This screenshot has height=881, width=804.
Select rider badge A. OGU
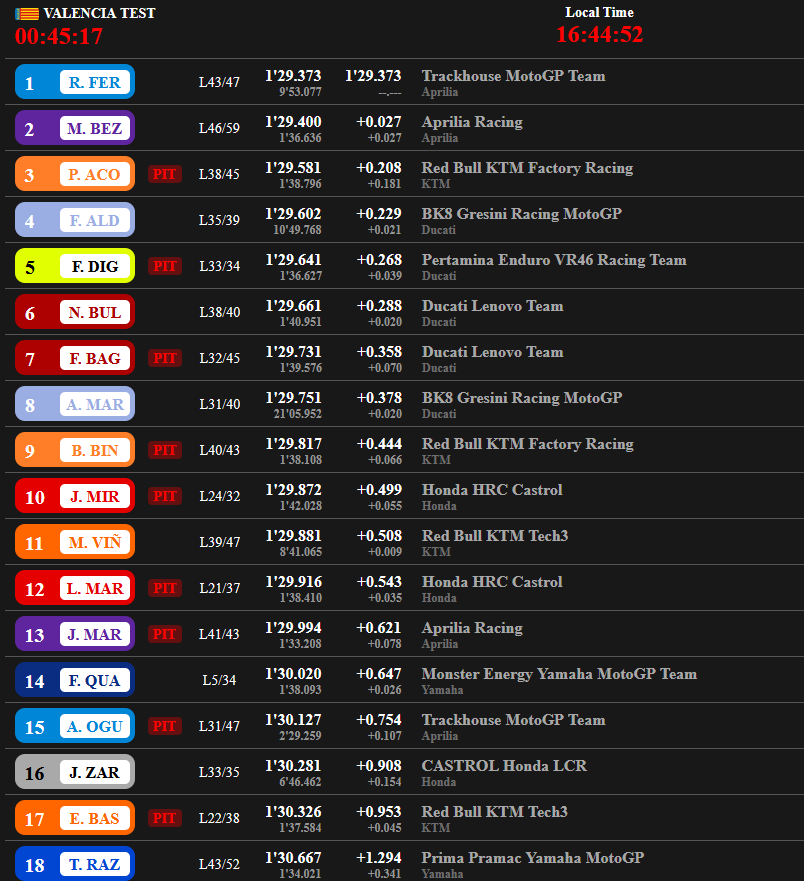click(75, 726)
